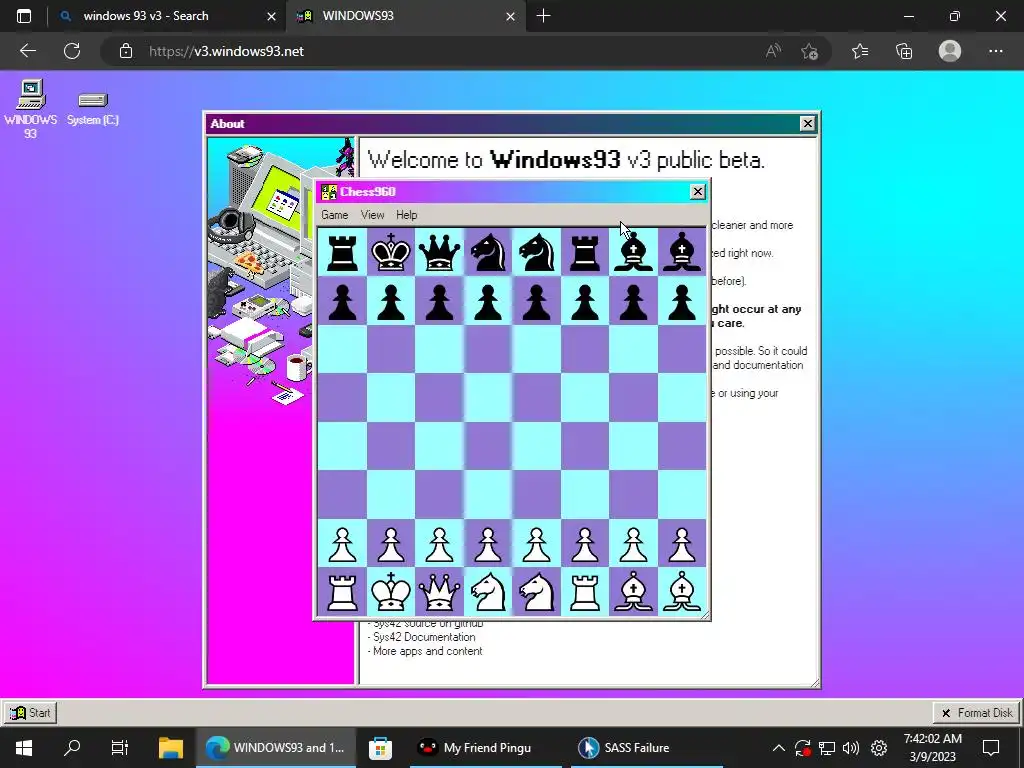The height and width of the screenshot is (768, 1024).
Task: Close the About window
Action: [x=807, y=123]
